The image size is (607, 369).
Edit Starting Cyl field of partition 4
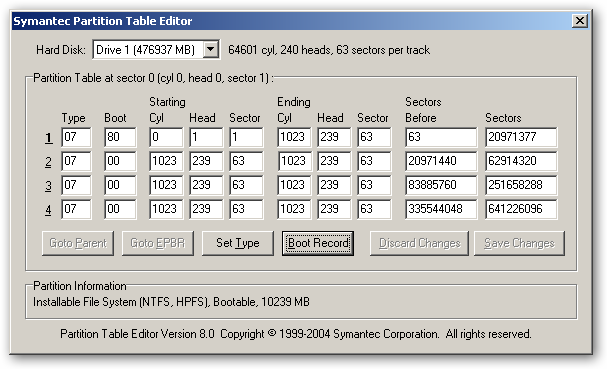coord(166,209)
